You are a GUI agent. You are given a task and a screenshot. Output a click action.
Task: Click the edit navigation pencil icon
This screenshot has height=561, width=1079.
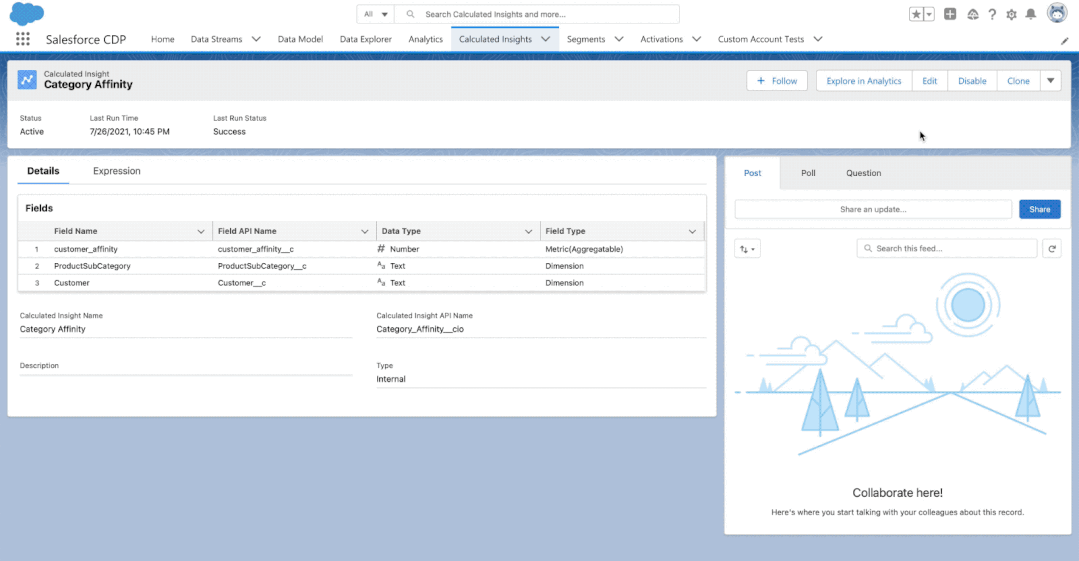(x=1065, y=40)
